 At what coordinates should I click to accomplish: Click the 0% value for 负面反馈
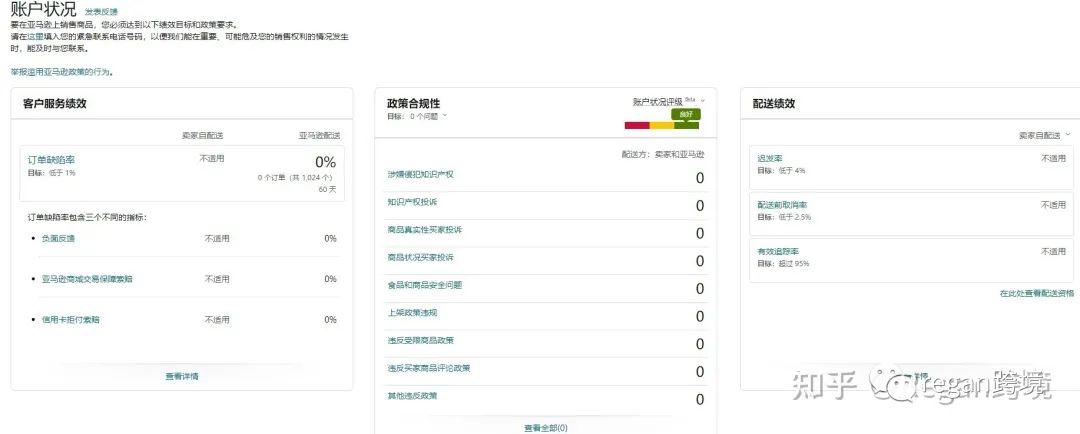coord(331,238)
